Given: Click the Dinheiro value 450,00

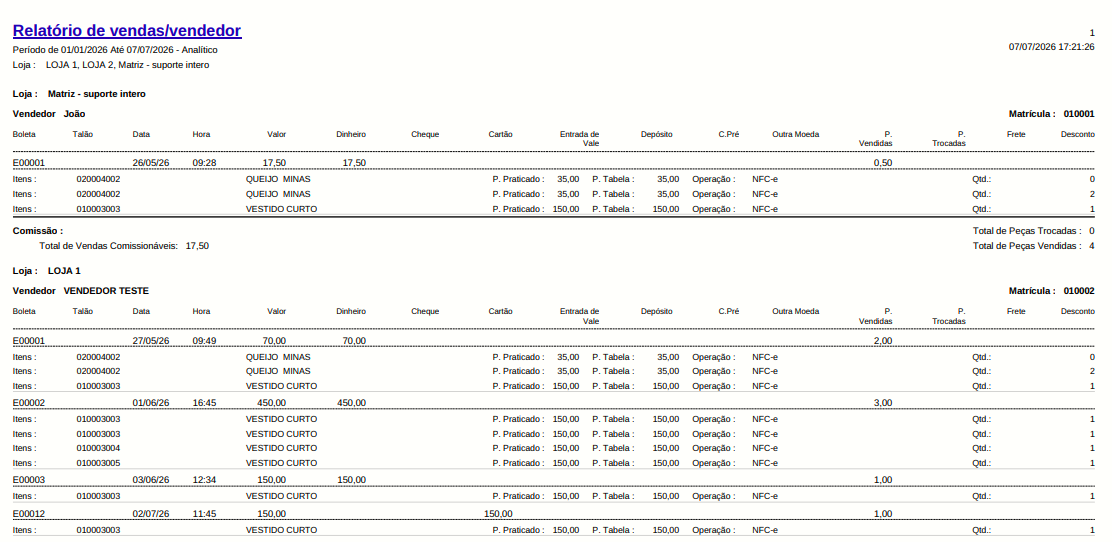Looking at the screenshot, I should 351,402.
